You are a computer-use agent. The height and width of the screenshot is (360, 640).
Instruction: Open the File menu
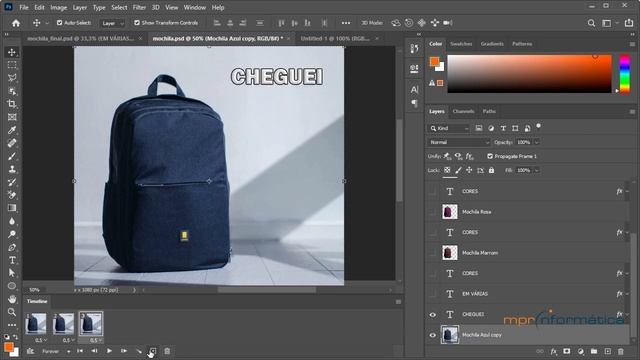[24, 7]
